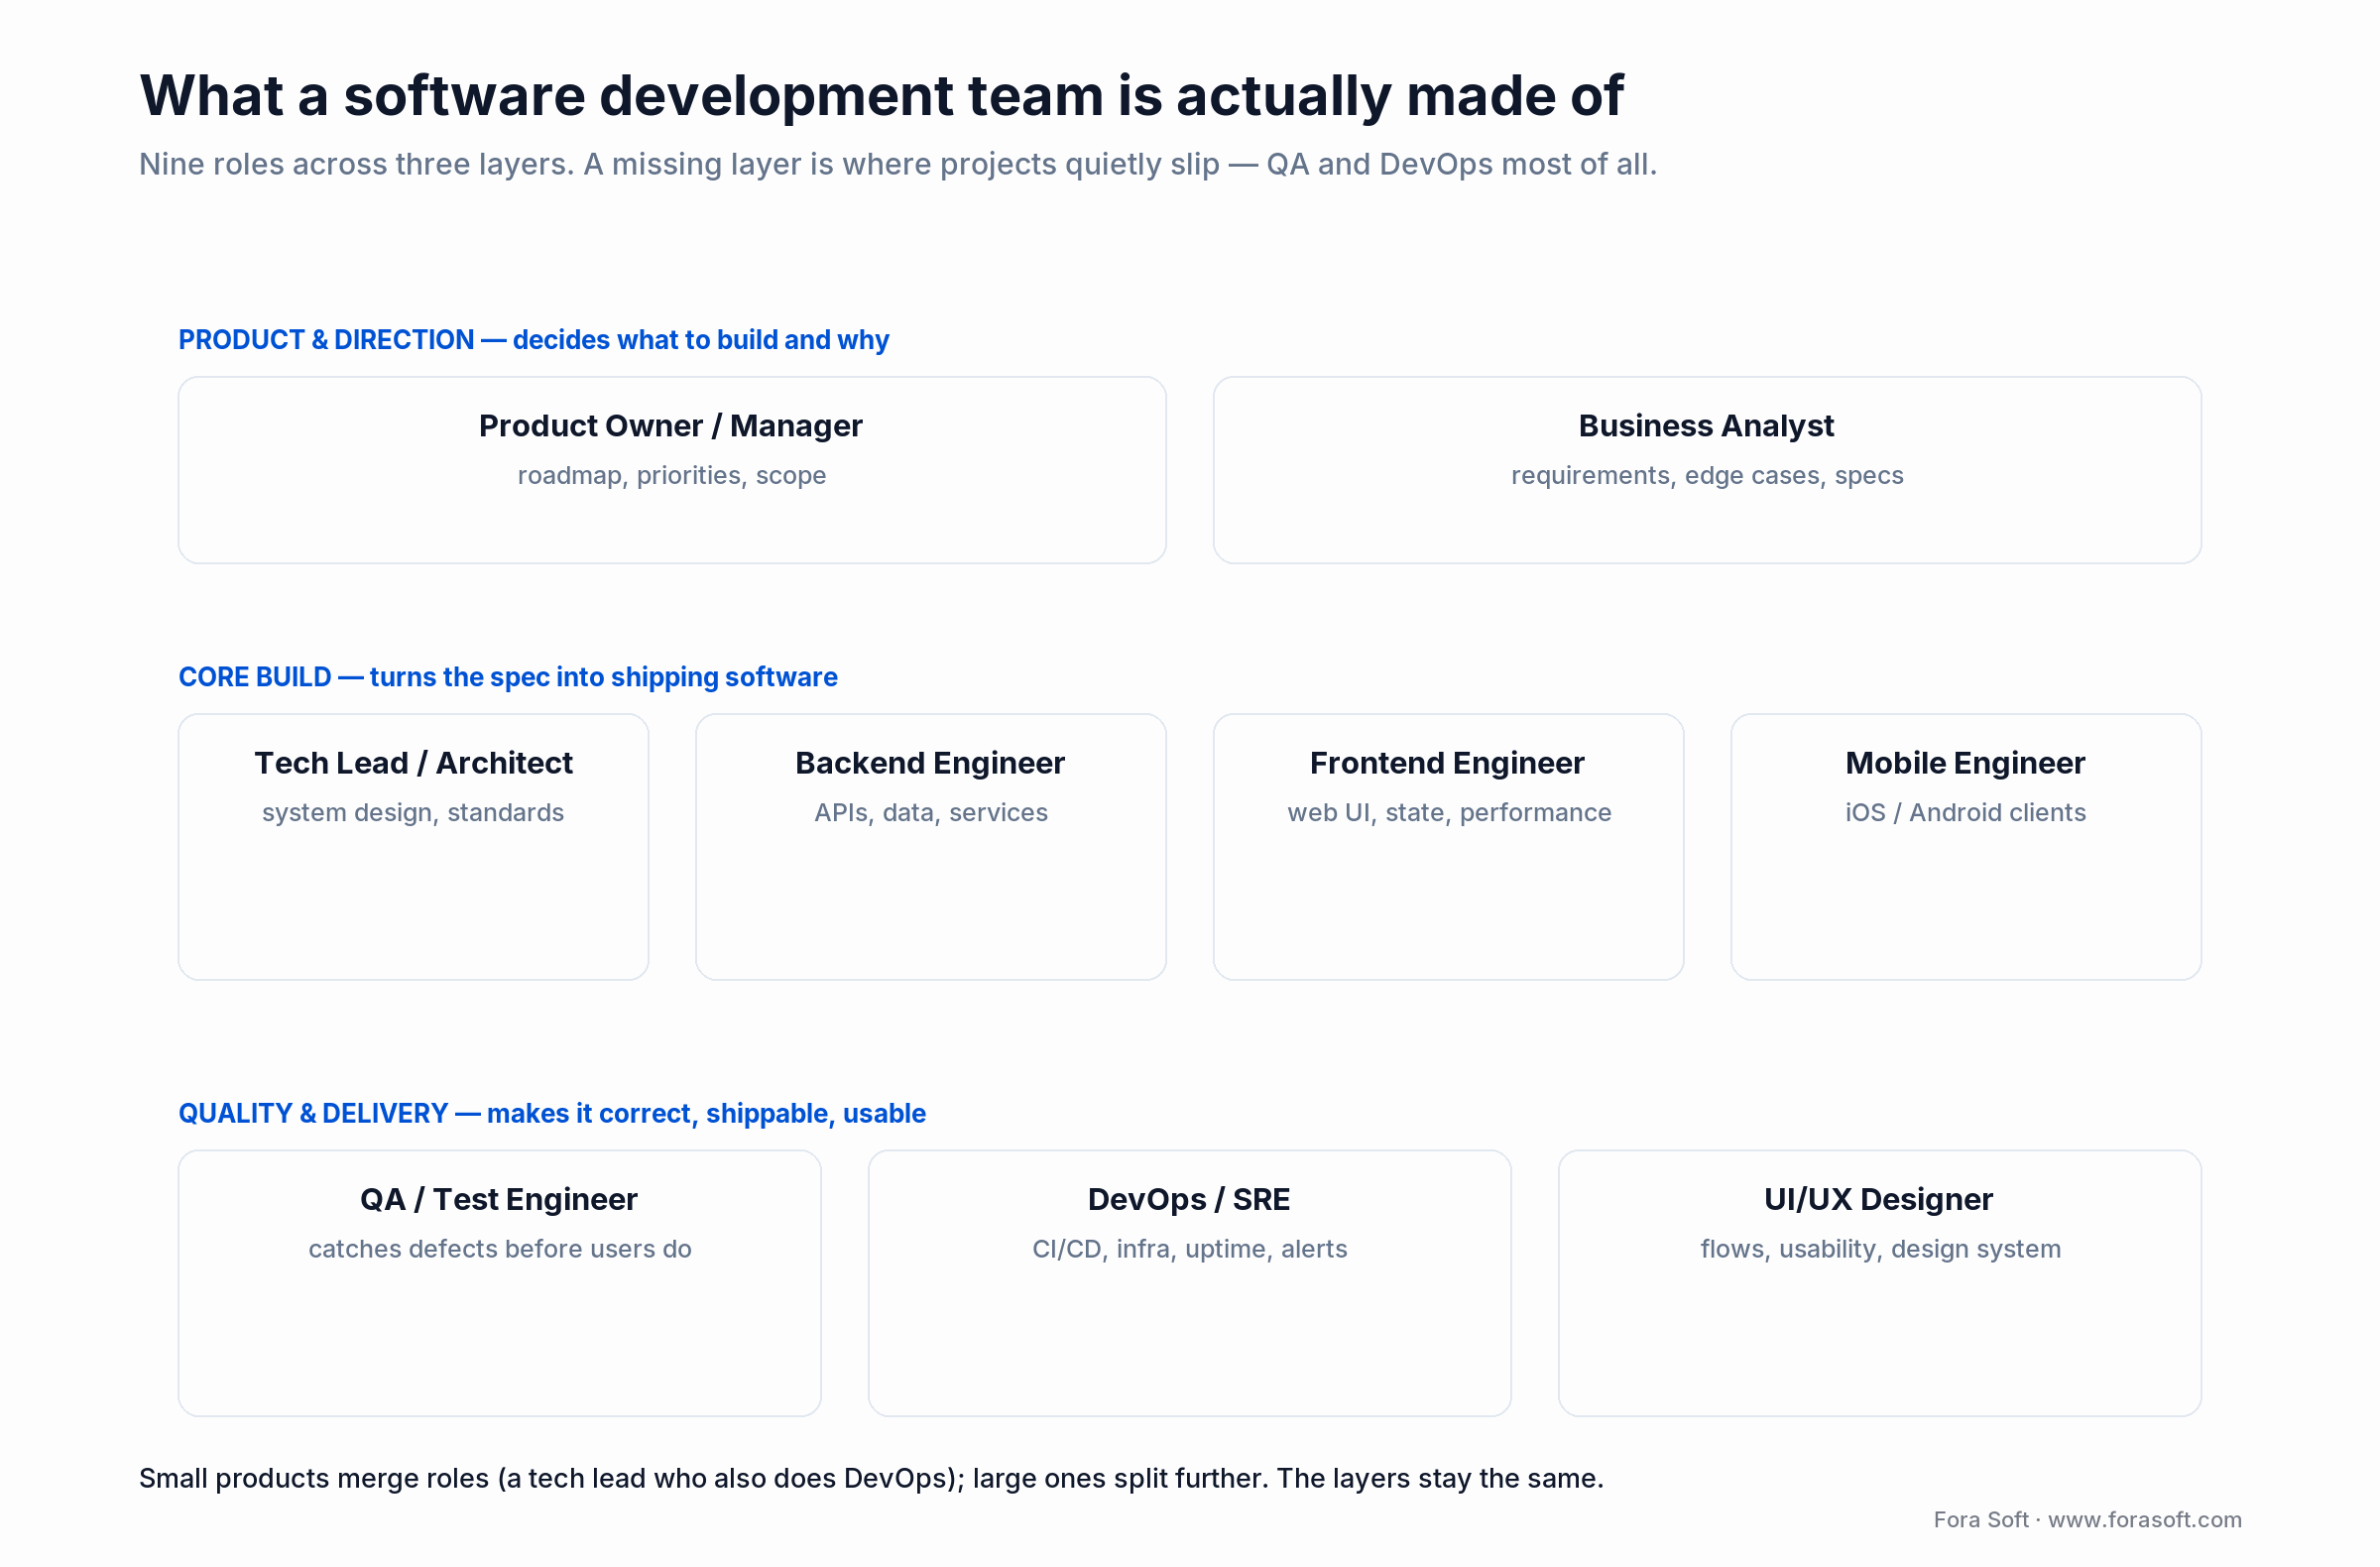
Task: Open the Tech Lead / Architect card
Action: pos(413,847)
